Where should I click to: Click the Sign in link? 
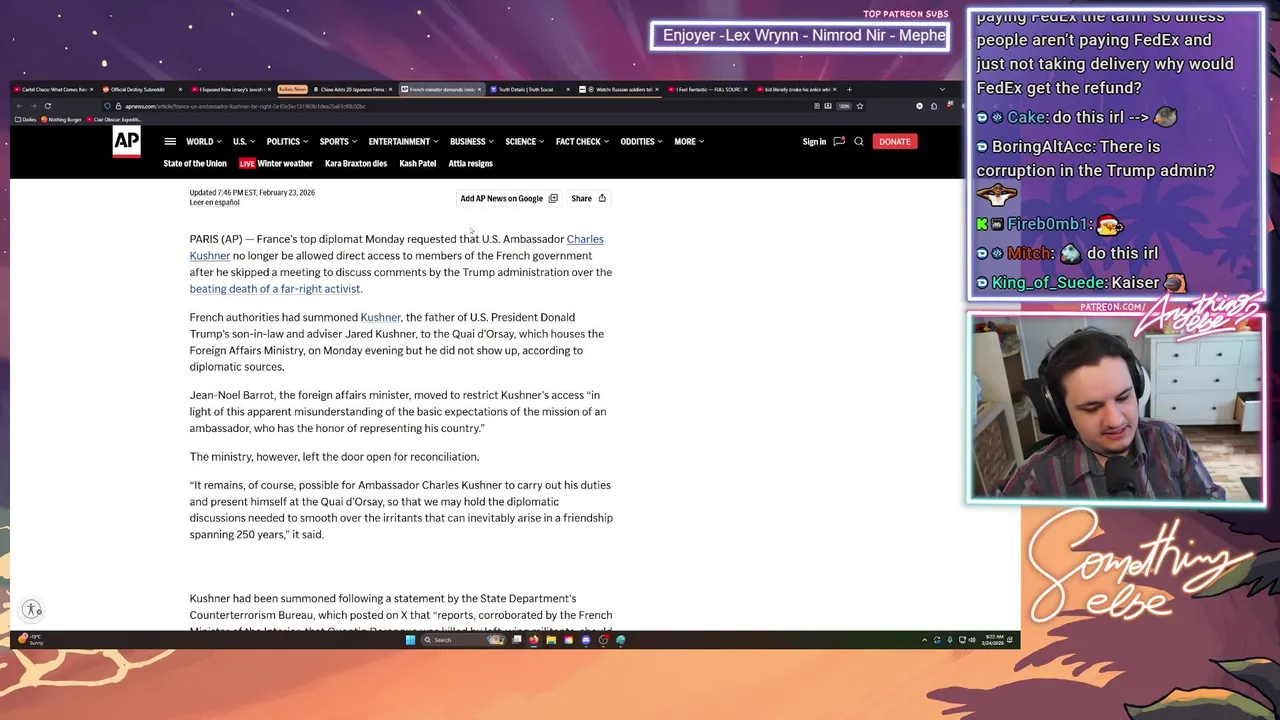pos(814,142)
